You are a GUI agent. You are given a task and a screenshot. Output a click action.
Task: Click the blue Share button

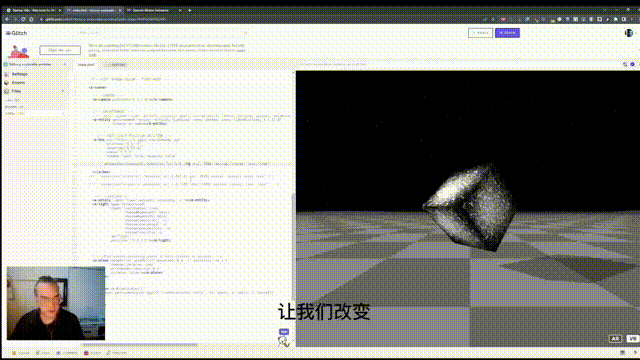(507, 33)
